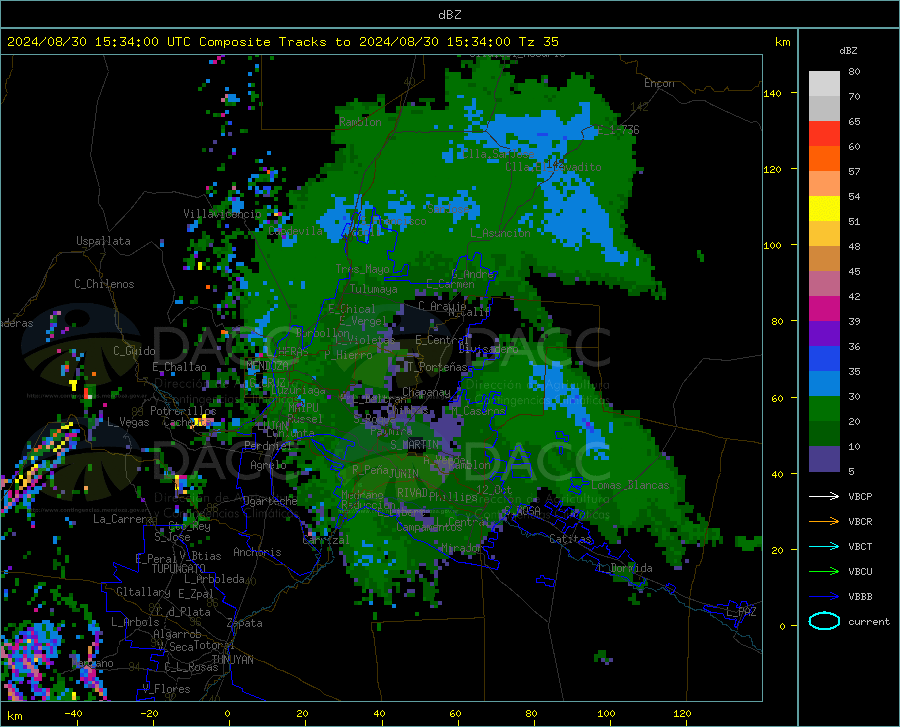The height and width of the screenshot is (727, 900).
Task: Click the L_PAZ map label
Action: pyautogui.click(x=742, y=612)
